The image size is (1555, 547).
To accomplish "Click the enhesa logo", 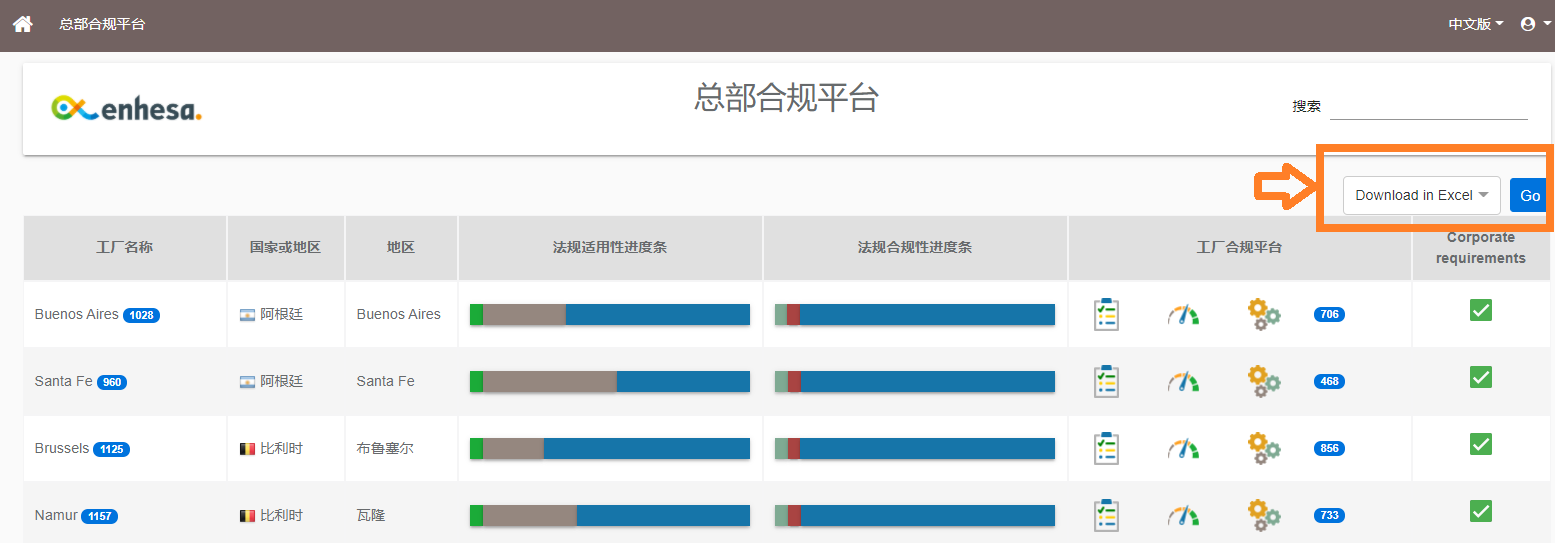I will [127, 109].
